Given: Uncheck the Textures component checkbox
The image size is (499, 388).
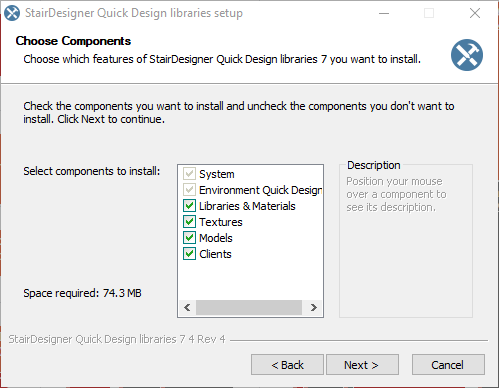Looking at the screenshot, I should [189, 222].
